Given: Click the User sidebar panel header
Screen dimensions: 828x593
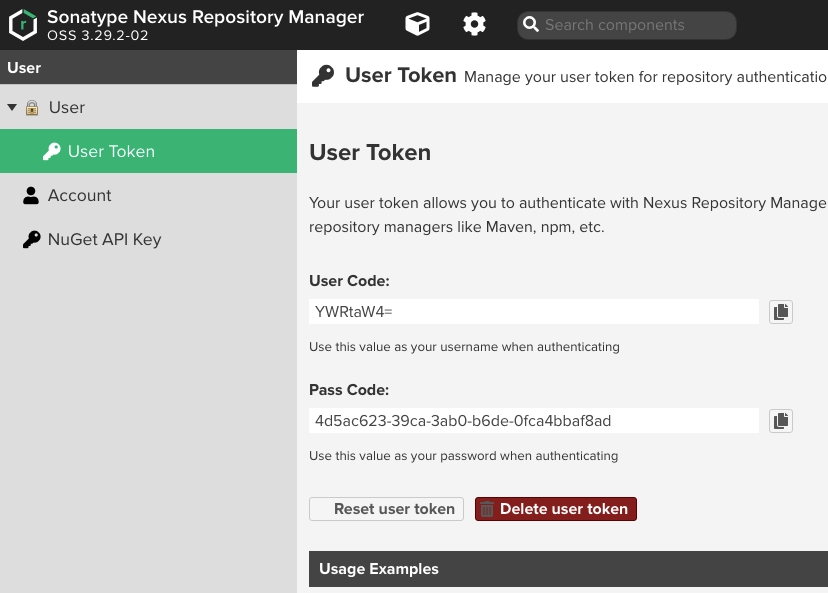Looking at the screenshot, I should tap(148, 68).
